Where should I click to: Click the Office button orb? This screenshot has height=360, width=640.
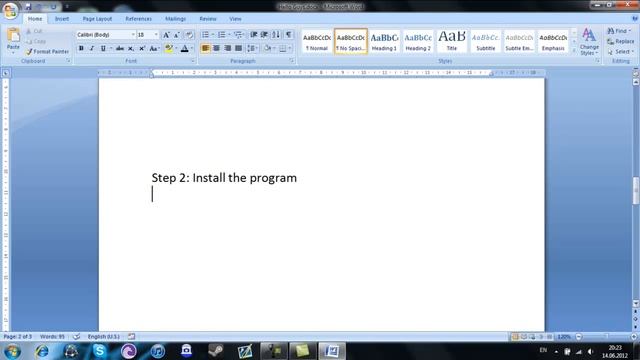tap(10, 10)
